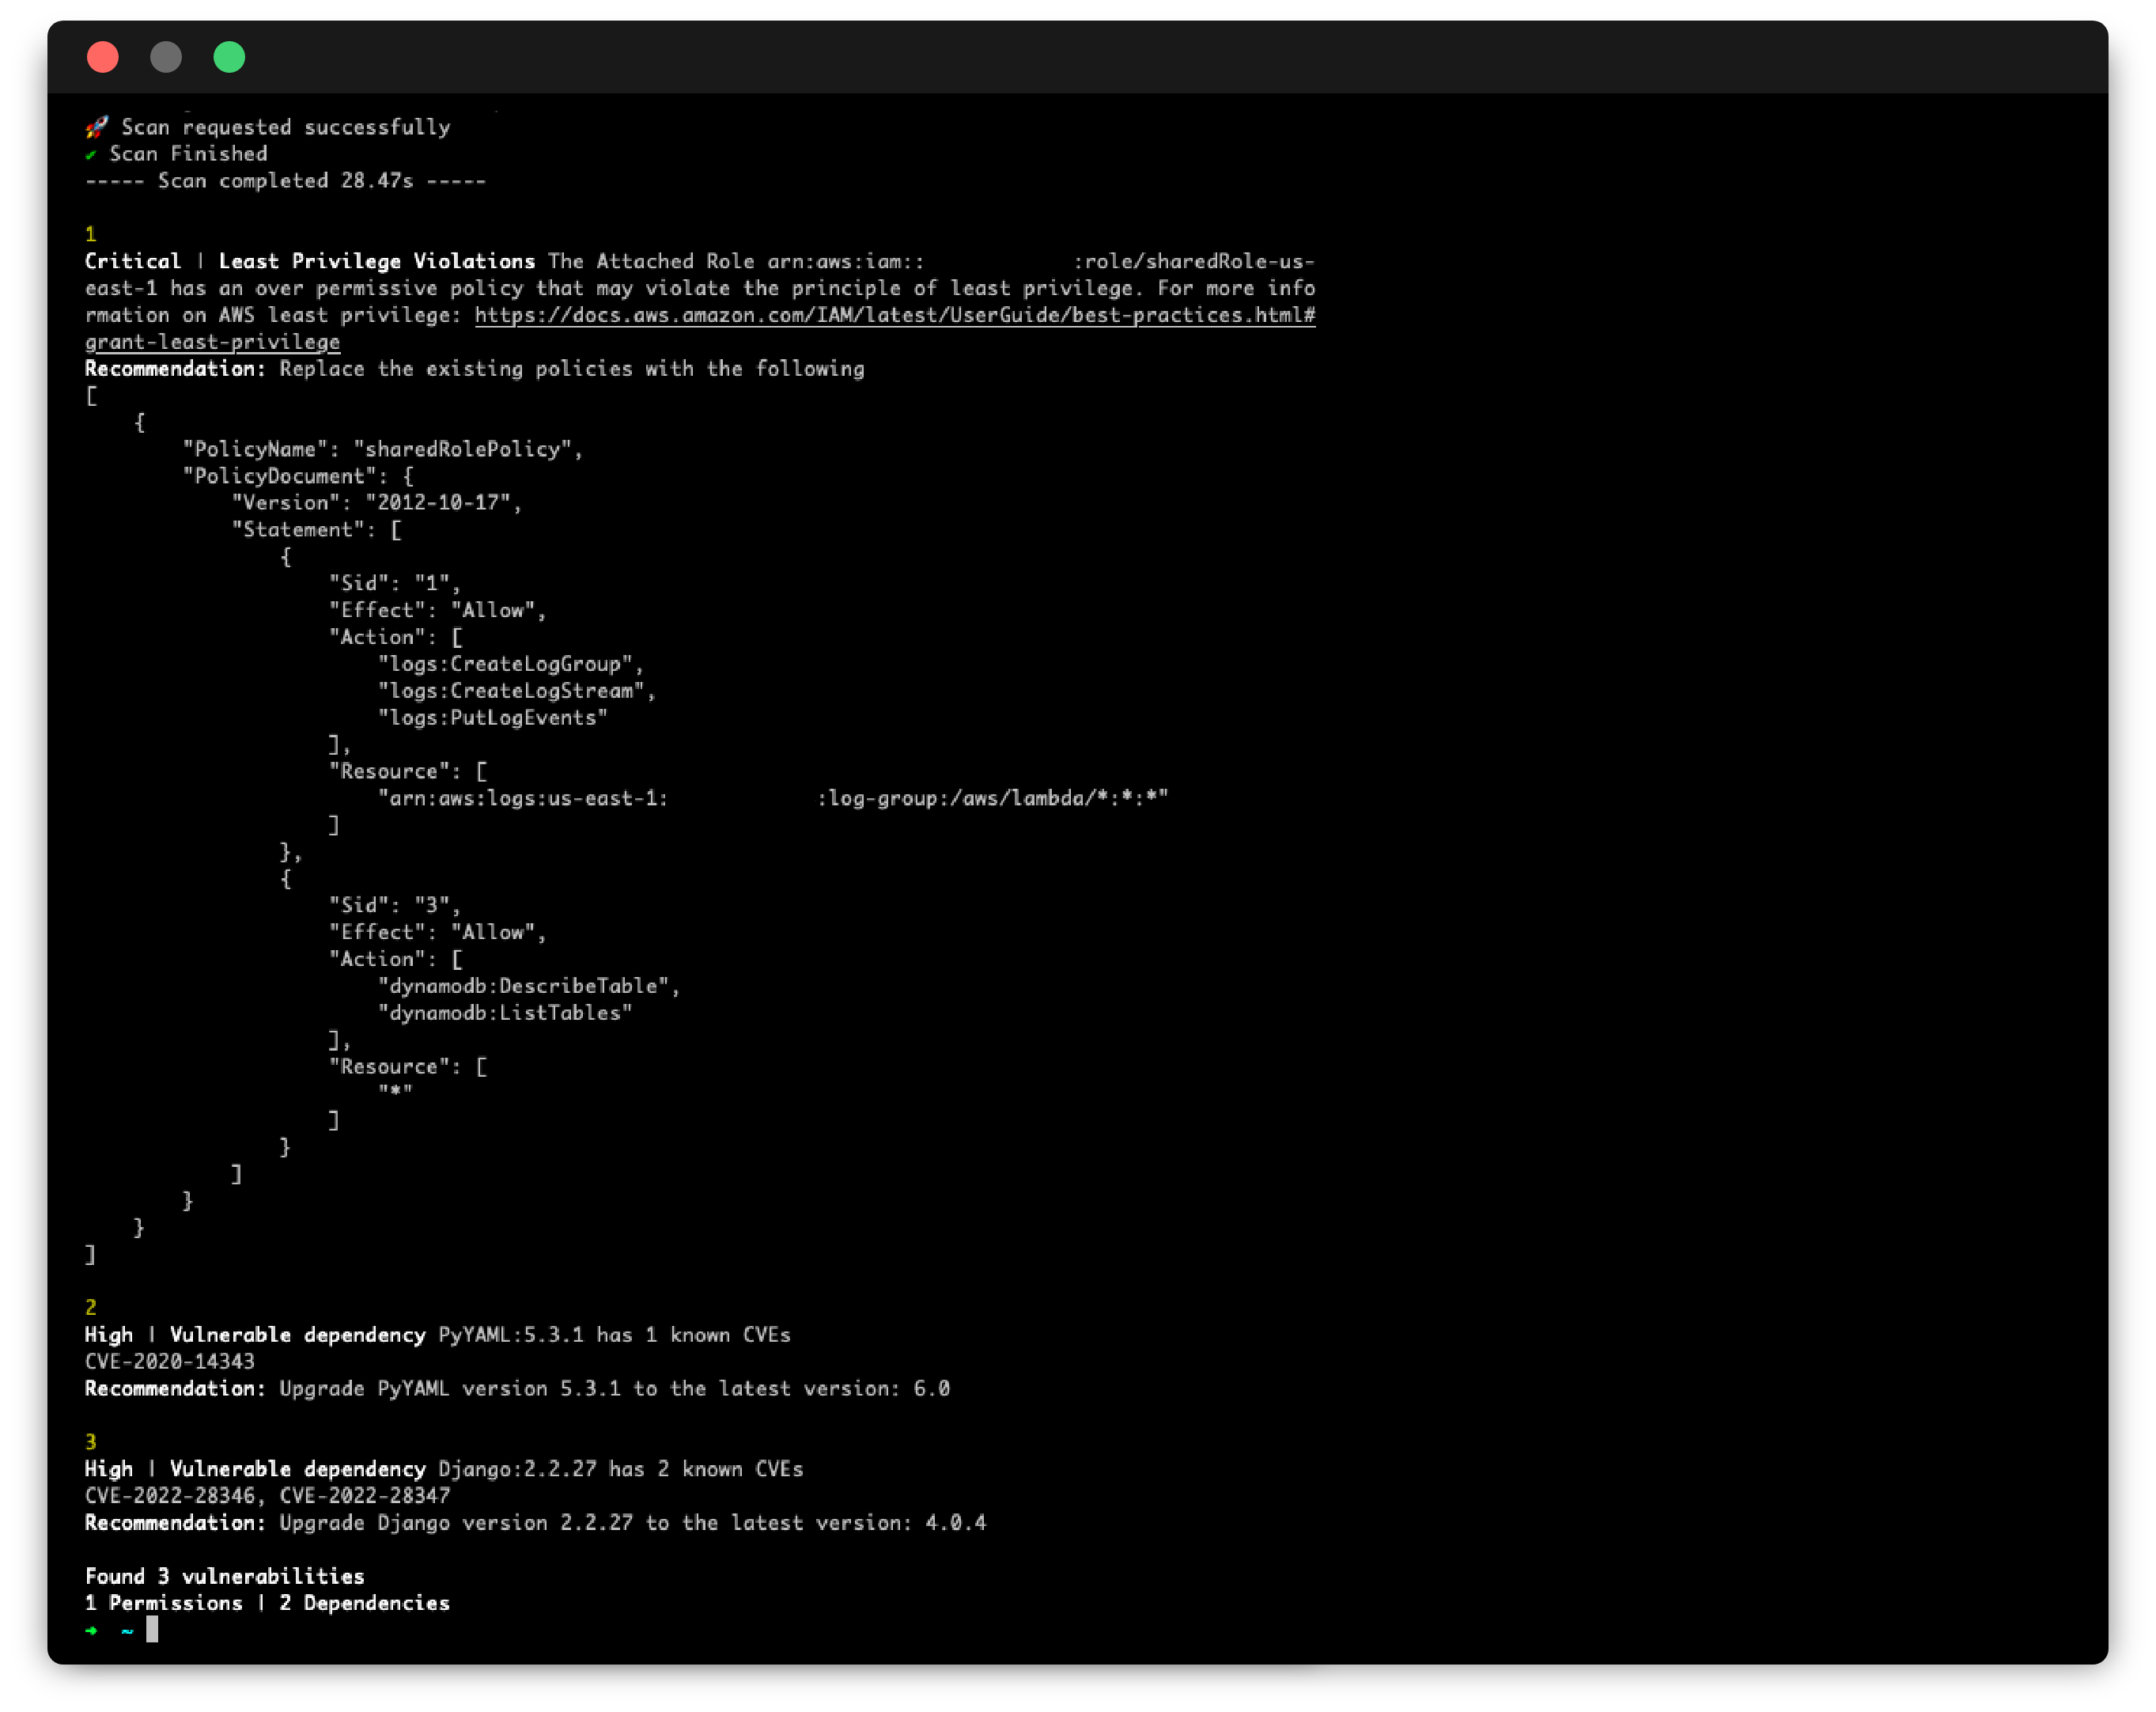Click the "*" wildcard resource value
Viewport: 2156px width, 1712px height.
395,1092
